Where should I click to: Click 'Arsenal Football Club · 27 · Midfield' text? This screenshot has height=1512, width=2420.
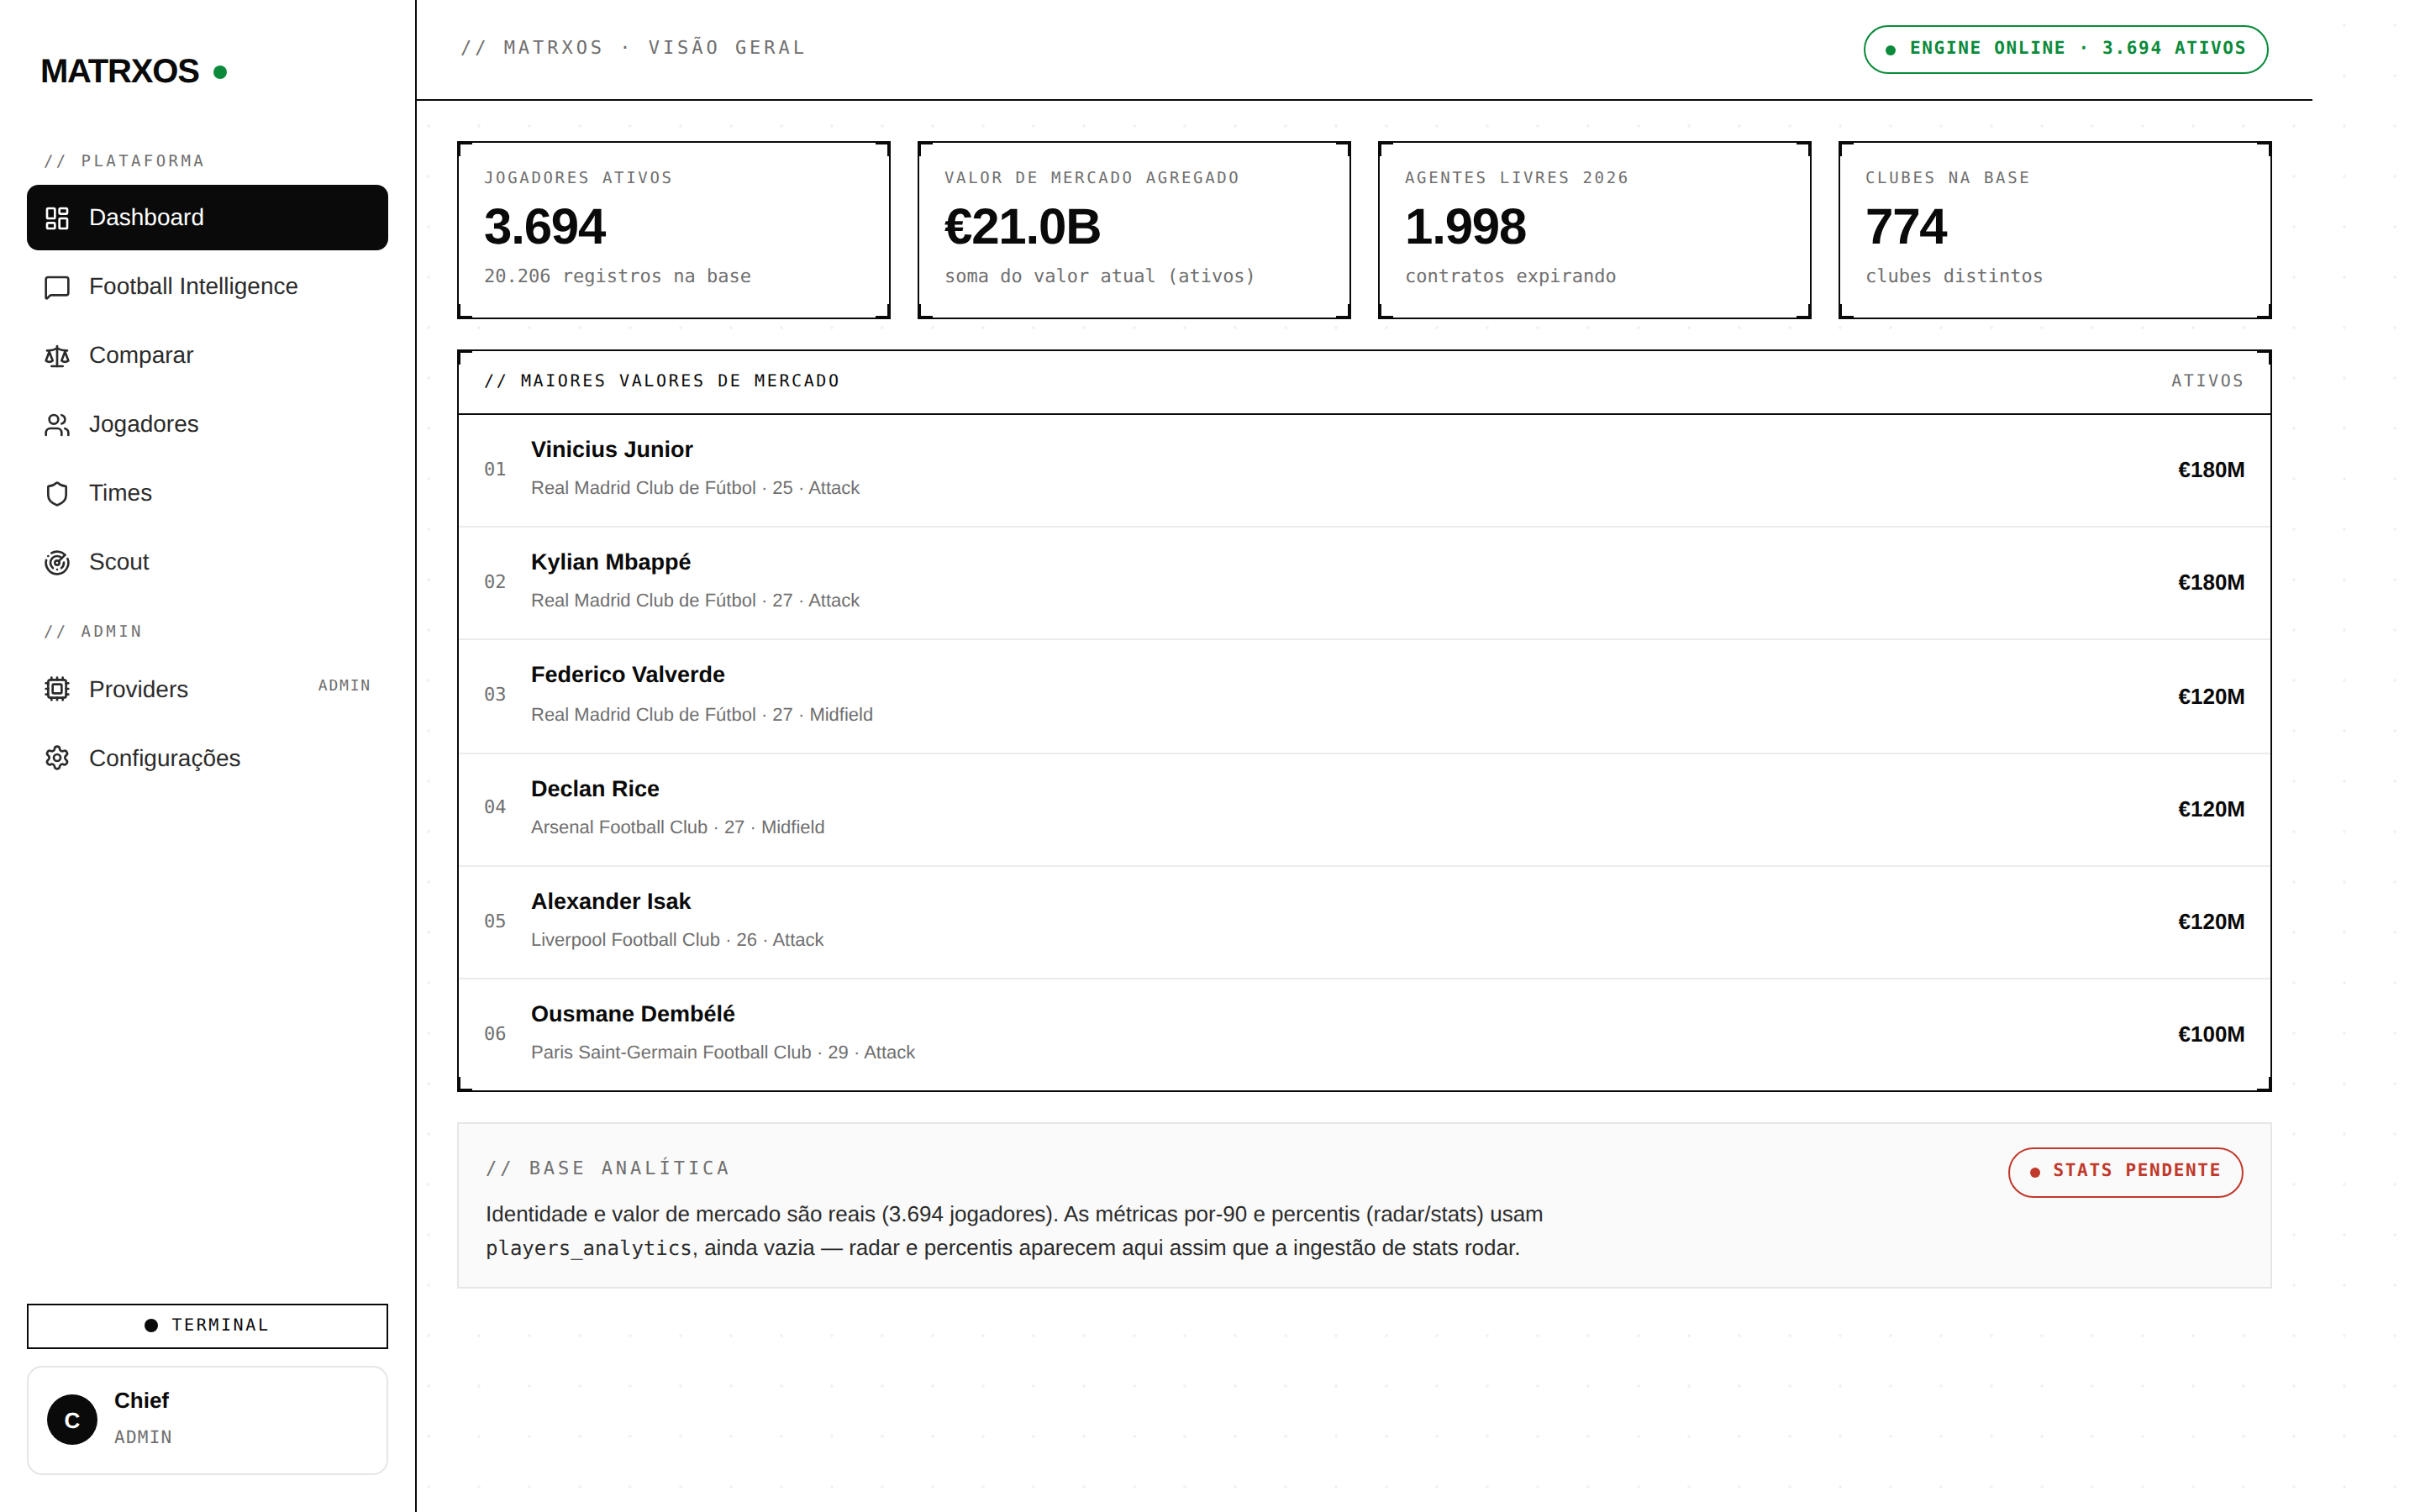(677, 828)
